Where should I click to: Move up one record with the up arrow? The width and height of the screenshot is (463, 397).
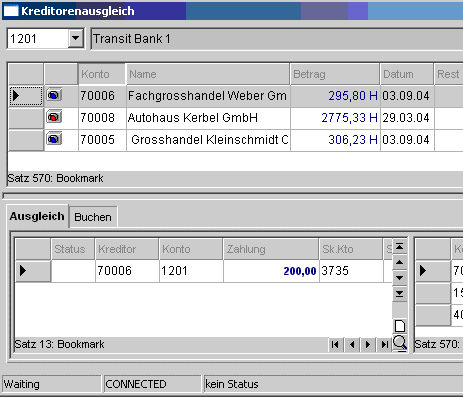(x=400, y=262)
